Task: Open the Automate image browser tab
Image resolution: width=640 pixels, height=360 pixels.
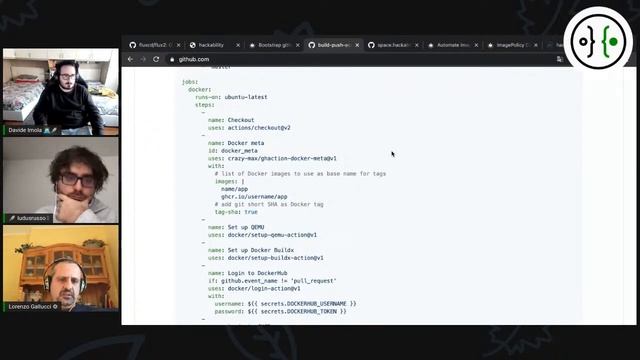Action: [453, 45]
